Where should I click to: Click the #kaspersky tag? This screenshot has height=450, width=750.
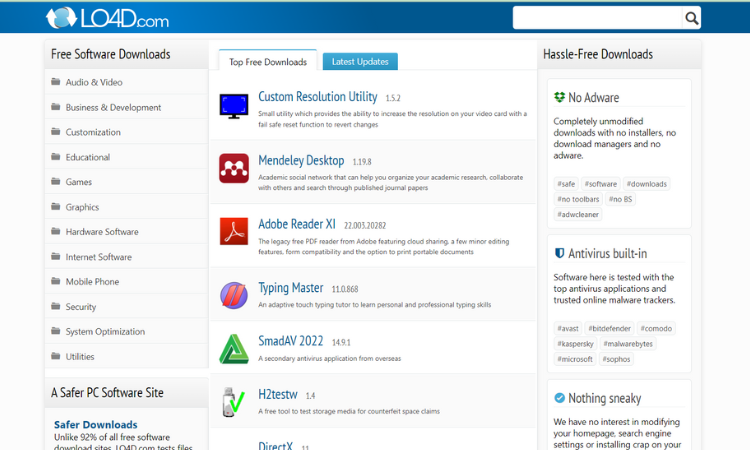(x=575, y=343)
